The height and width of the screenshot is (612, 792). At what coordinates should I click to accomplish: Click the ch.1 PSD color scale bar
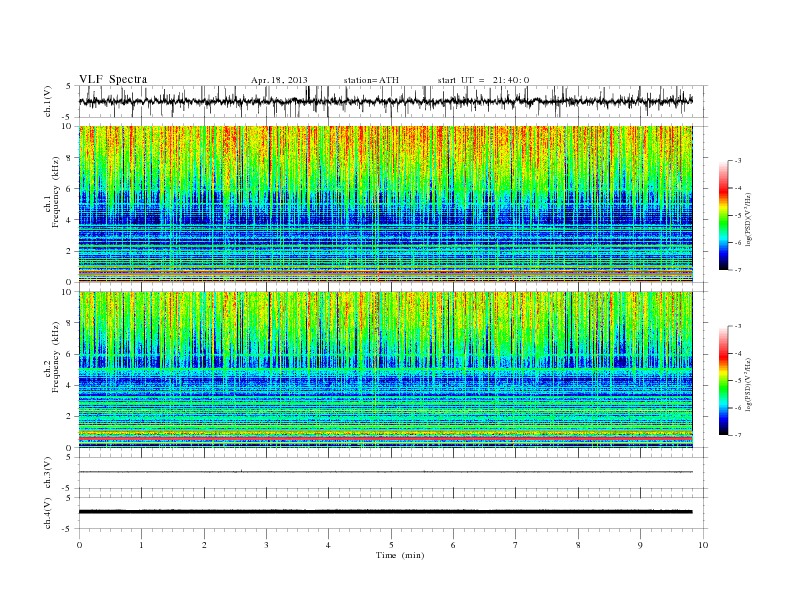pos(723,215)
